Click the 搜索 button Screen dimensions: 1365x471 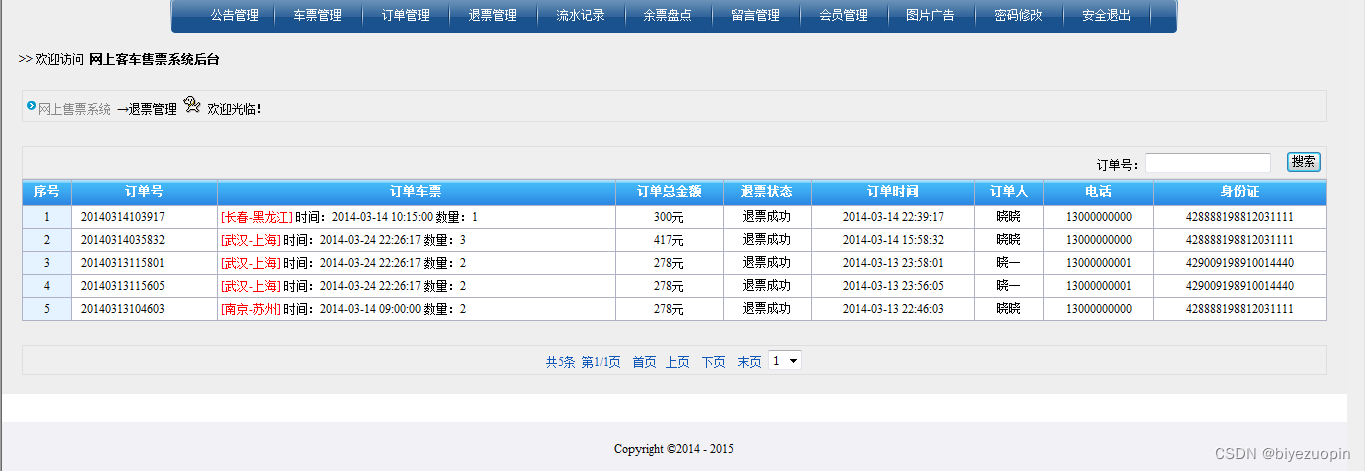tap(1304, 162)
